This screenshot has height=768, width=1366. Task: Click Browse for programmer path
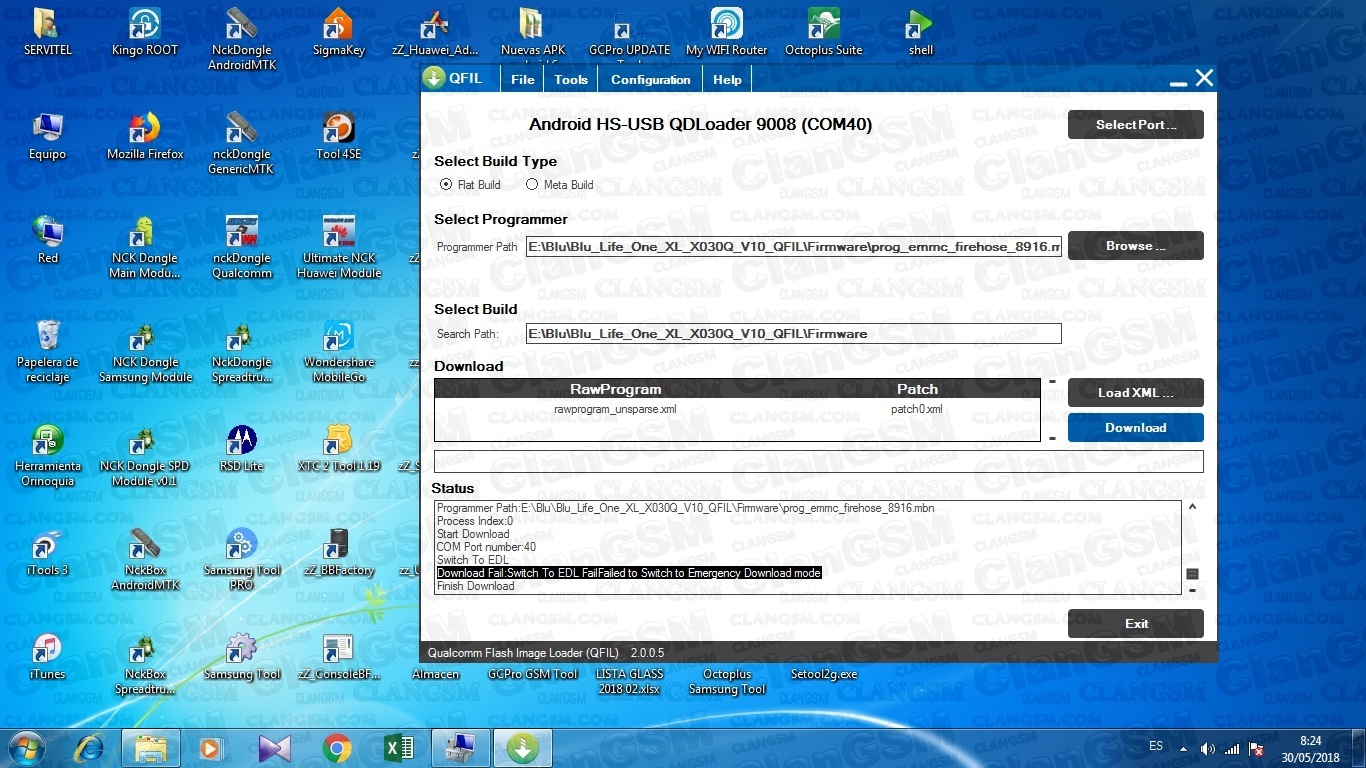point(1135,246)
